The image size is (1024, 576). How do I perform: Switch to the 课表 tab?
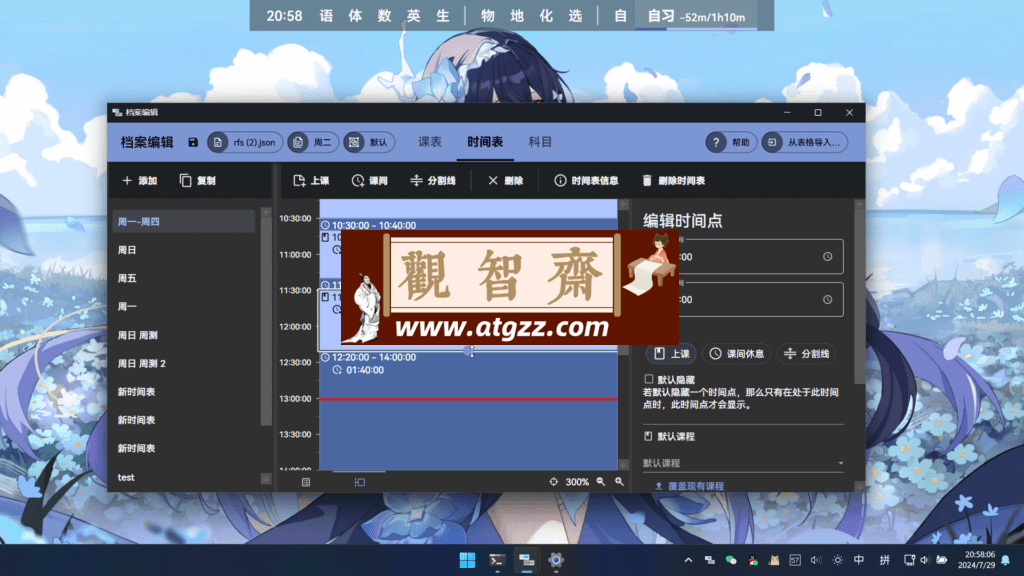pos(430,142)
